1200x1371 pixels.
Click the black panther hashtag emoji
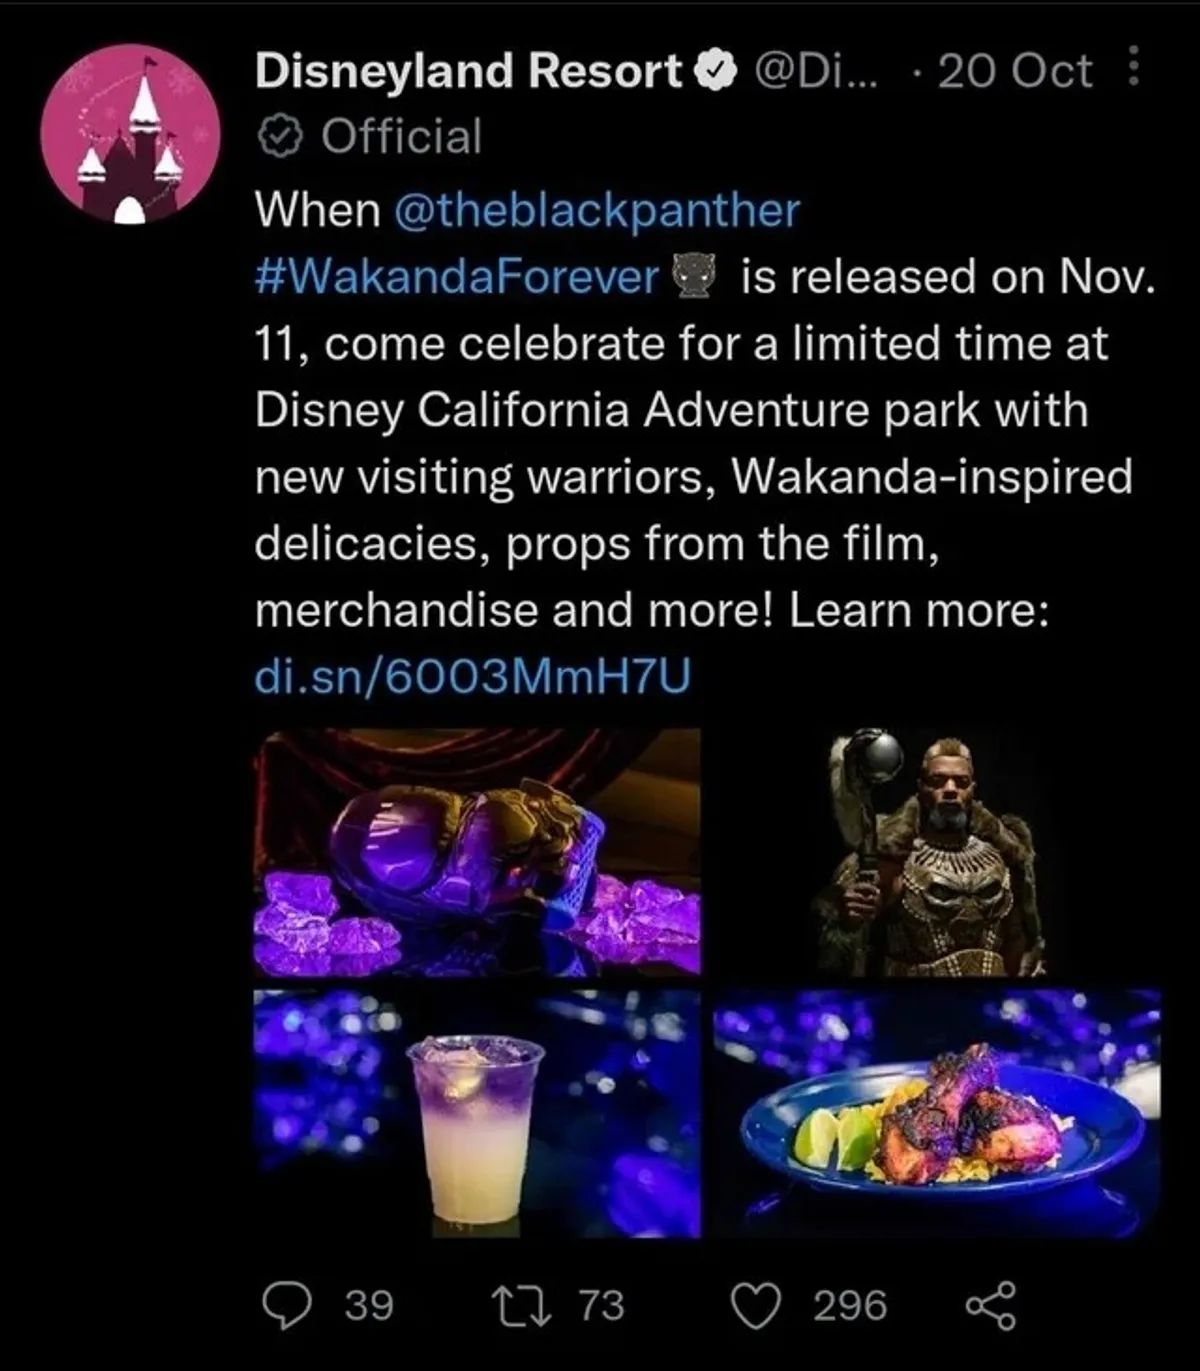tap(694, 277)
